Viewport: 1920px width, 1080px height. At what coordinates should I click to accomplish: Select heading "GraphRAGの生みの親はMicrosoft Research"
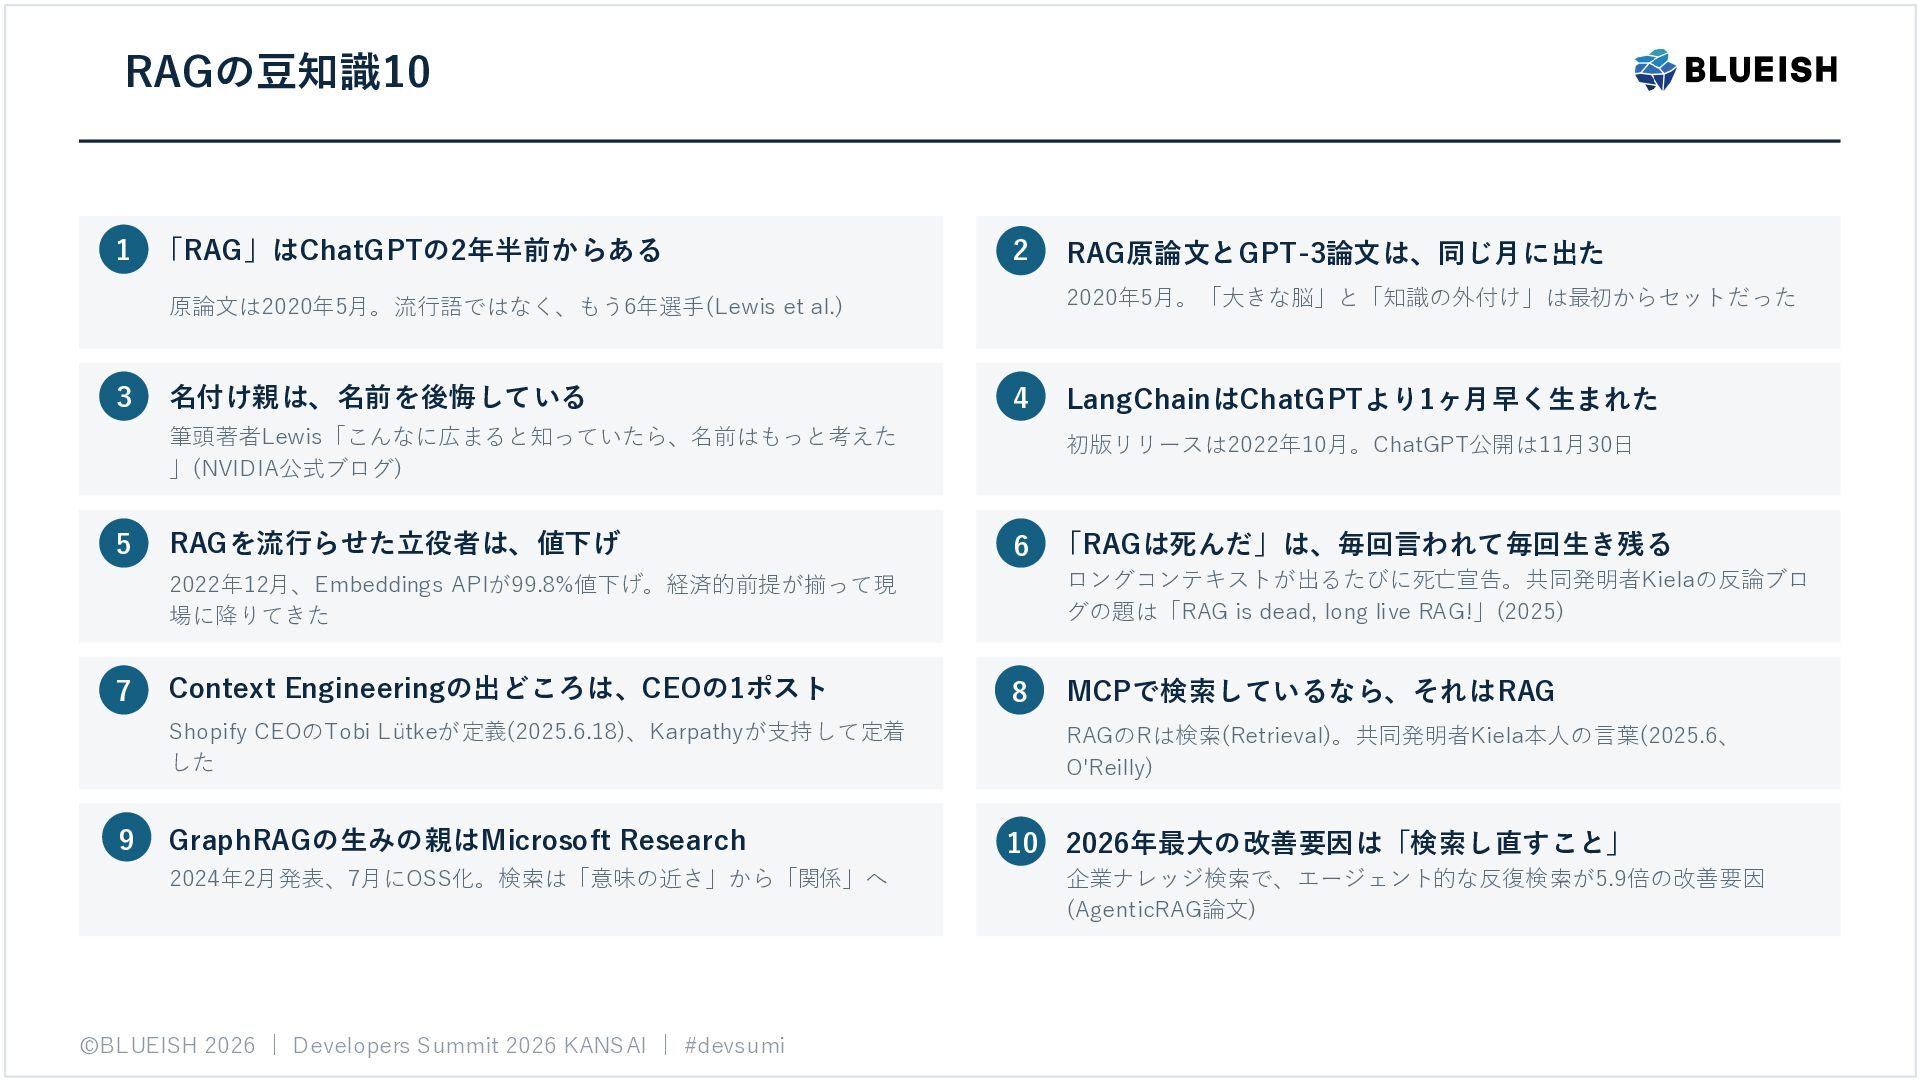[x=458, y=840]
